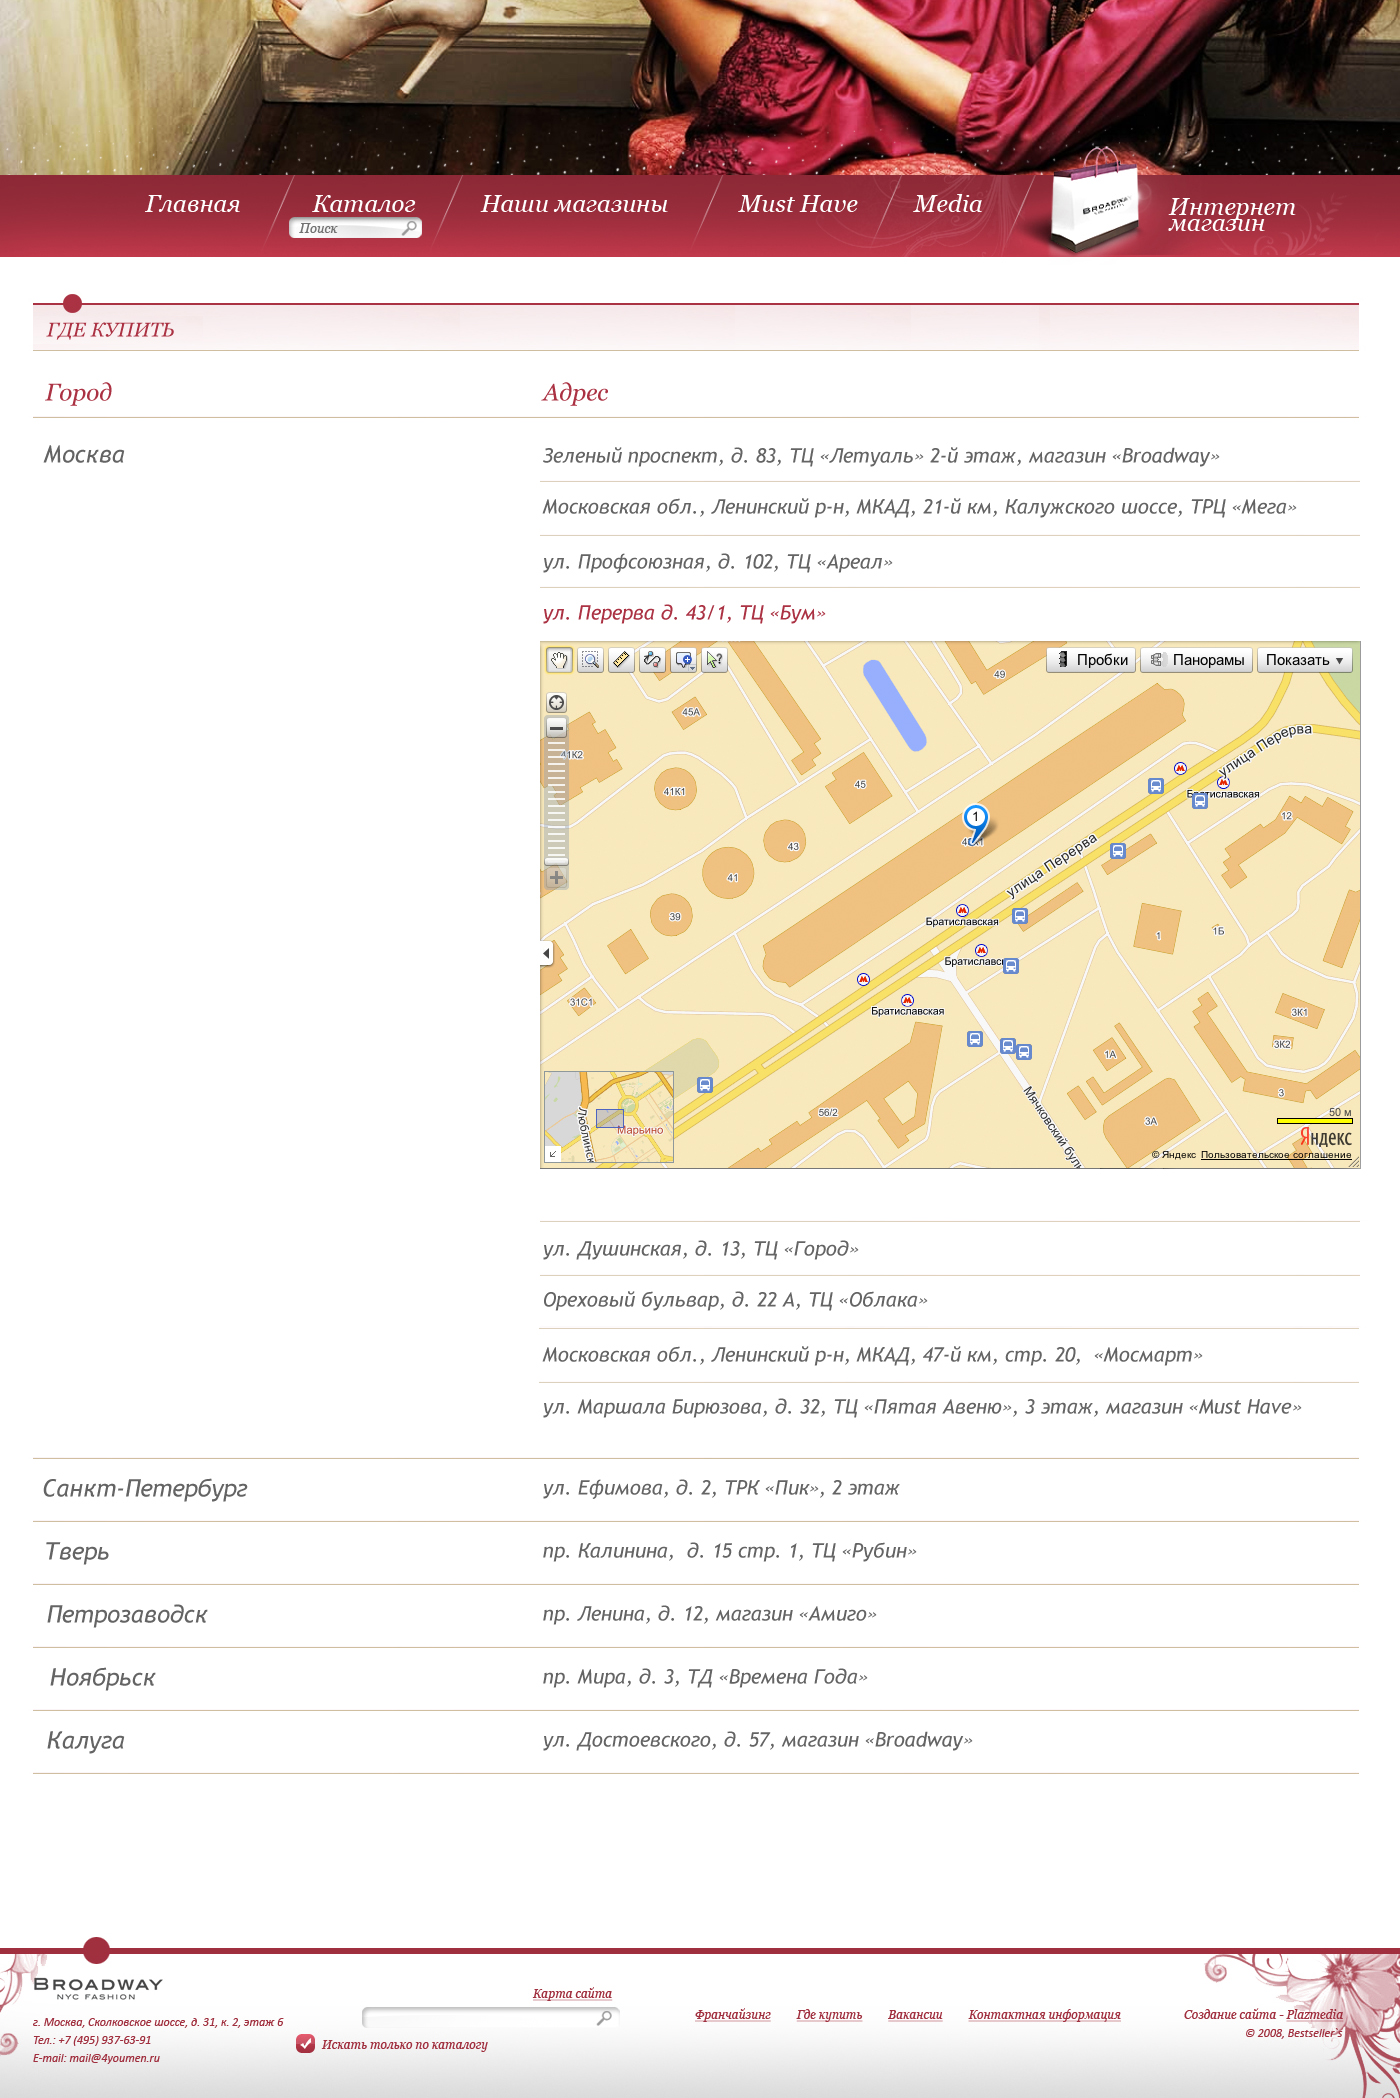Open the Главная menu item
The width and height of the screenshot is (1400, 2098).
point(193,204)
